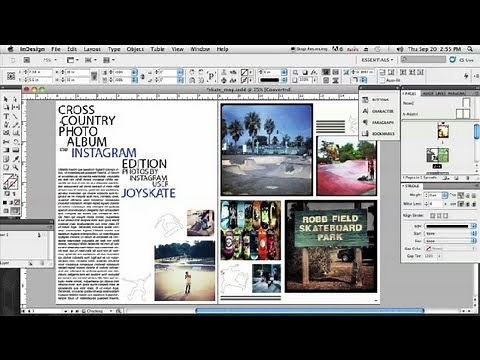Open the Apple menu
The image size is (480, 360).
point(10,49)
